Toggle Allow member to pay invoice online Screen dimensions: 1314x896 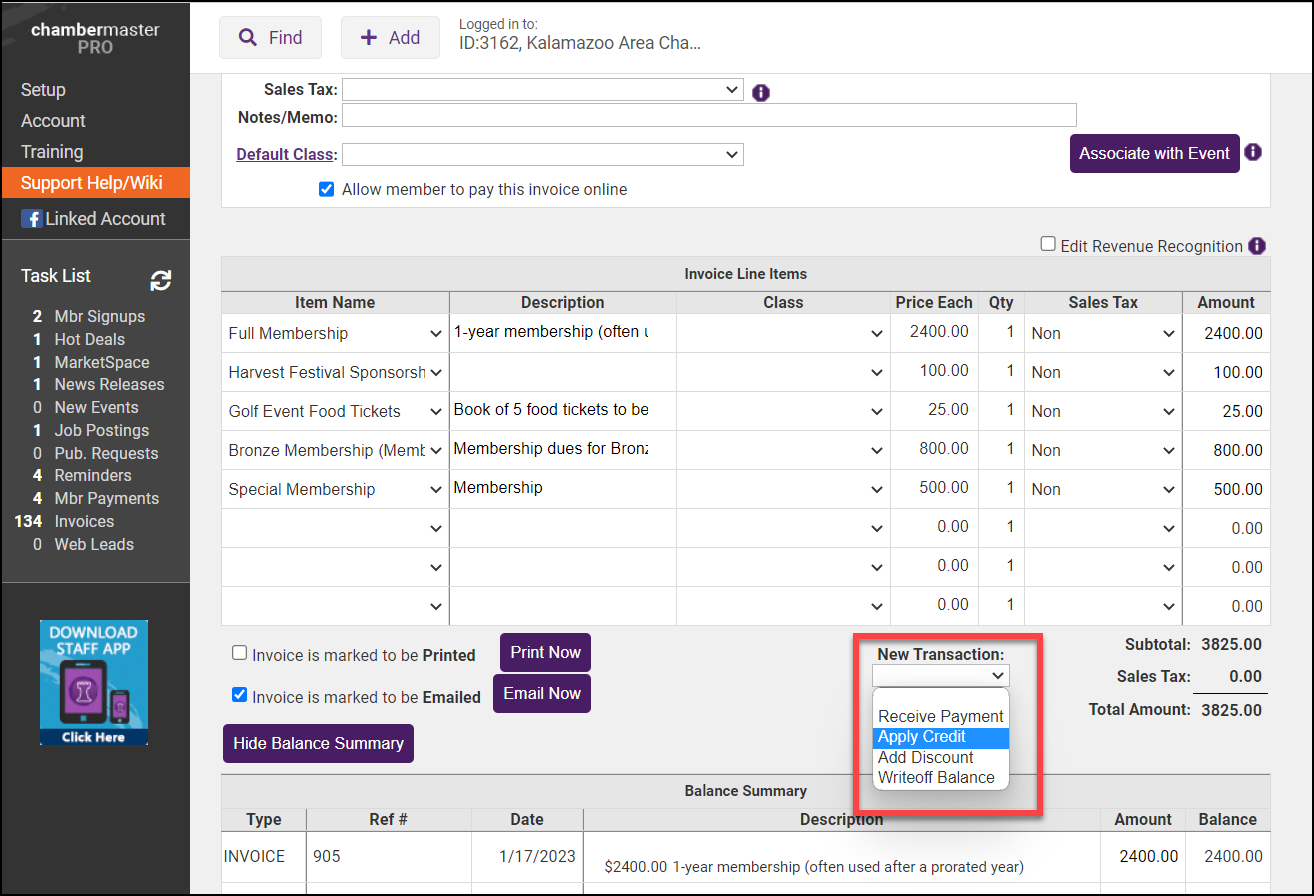[326, 189]
